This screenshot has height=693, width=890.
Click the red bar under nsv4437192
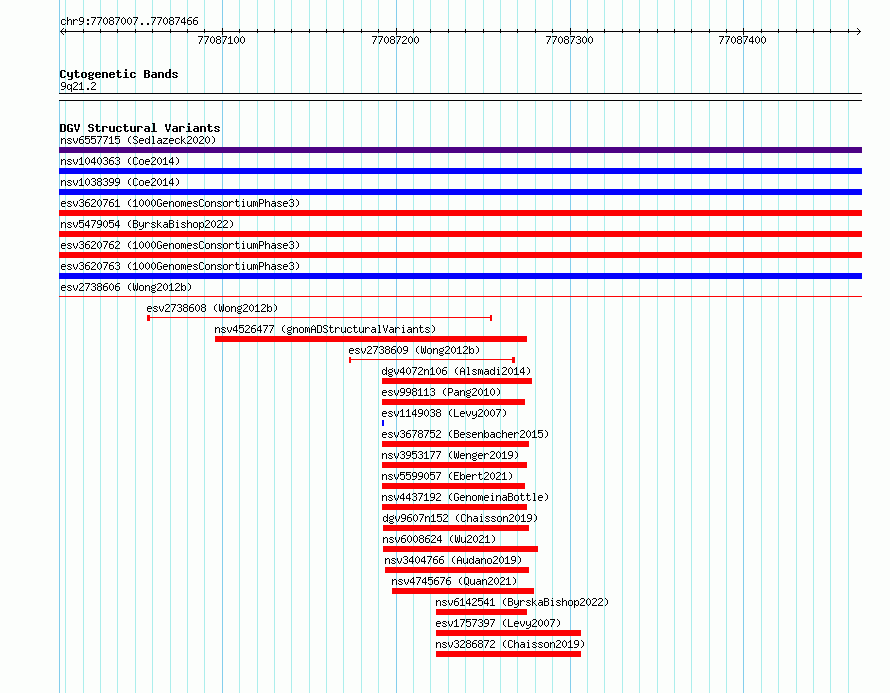pos(455,507)
